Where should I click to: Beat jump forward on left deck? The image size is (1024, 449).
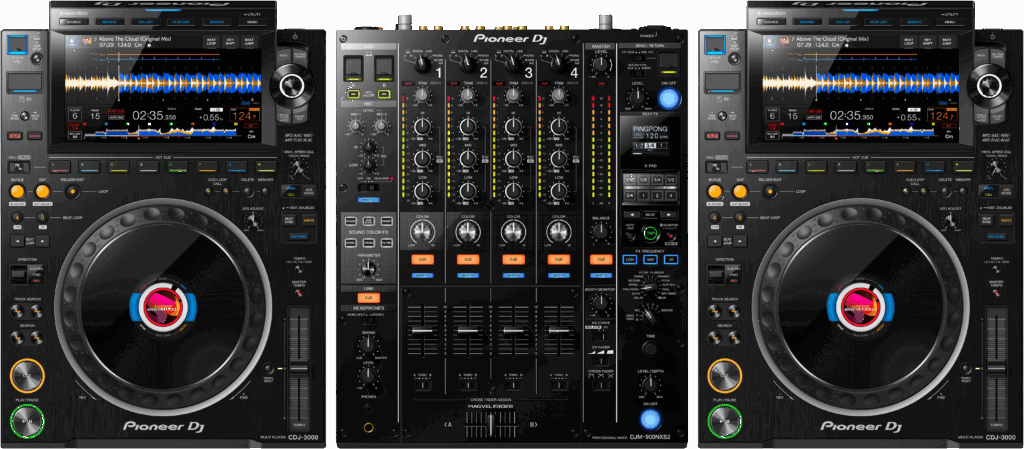42,241
